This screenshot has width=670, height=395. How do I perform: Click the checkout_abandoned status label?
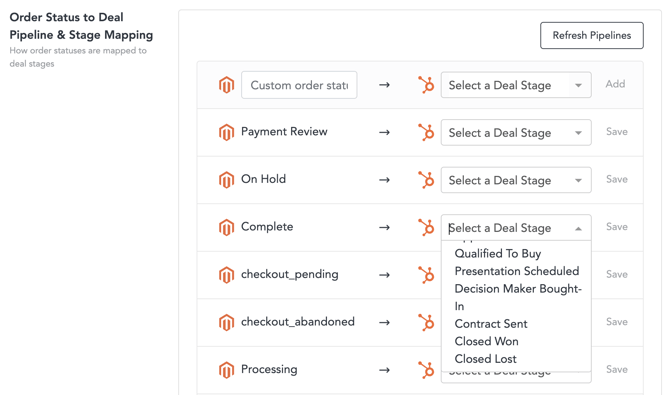coord(298,321)
